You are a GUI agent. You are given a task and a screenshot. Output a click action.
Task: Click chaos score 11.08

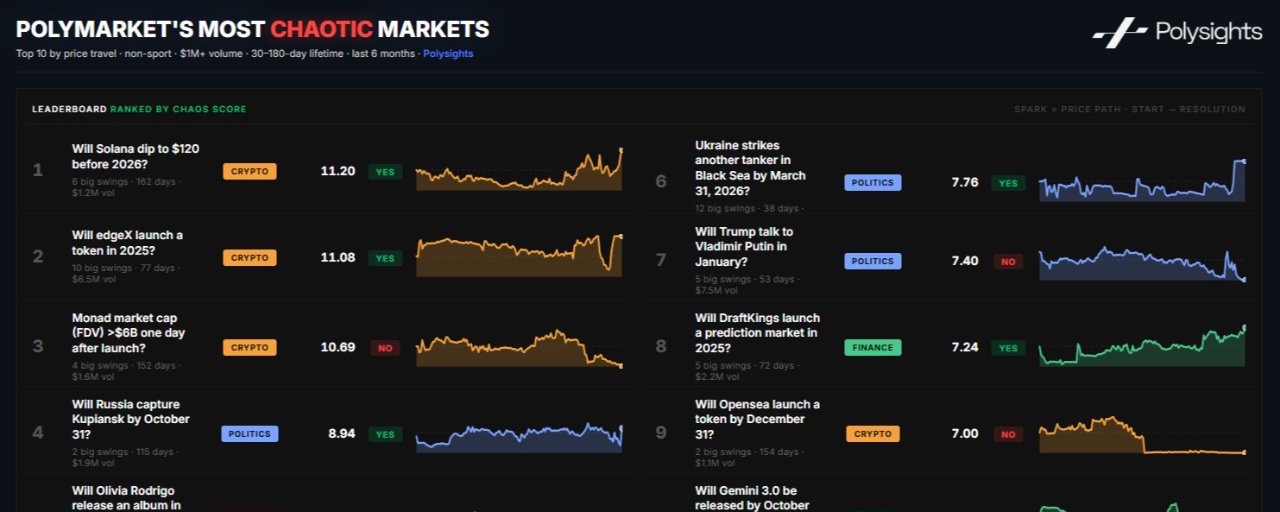point(338,257)
